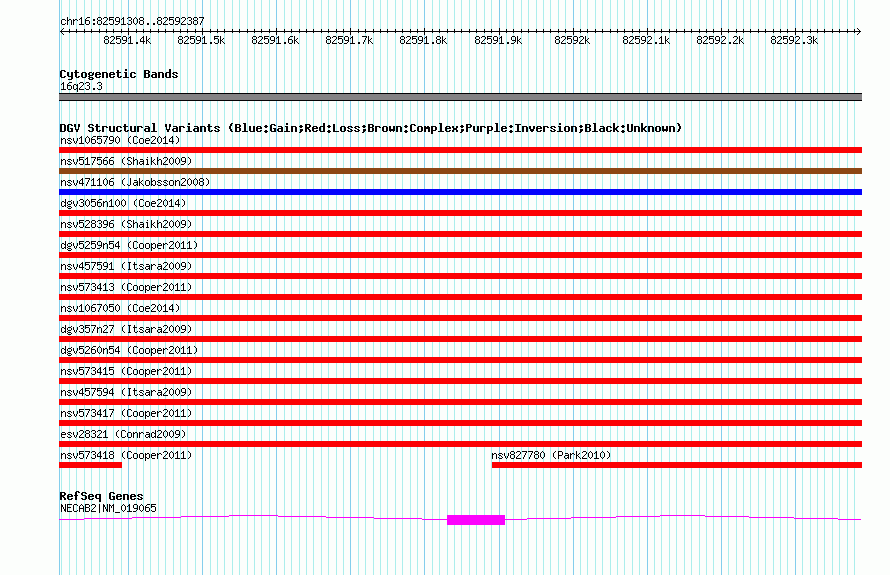Click the RefSeq Genes track title
The width and height of the screenshot is (890, 575).
pos(101,496)
